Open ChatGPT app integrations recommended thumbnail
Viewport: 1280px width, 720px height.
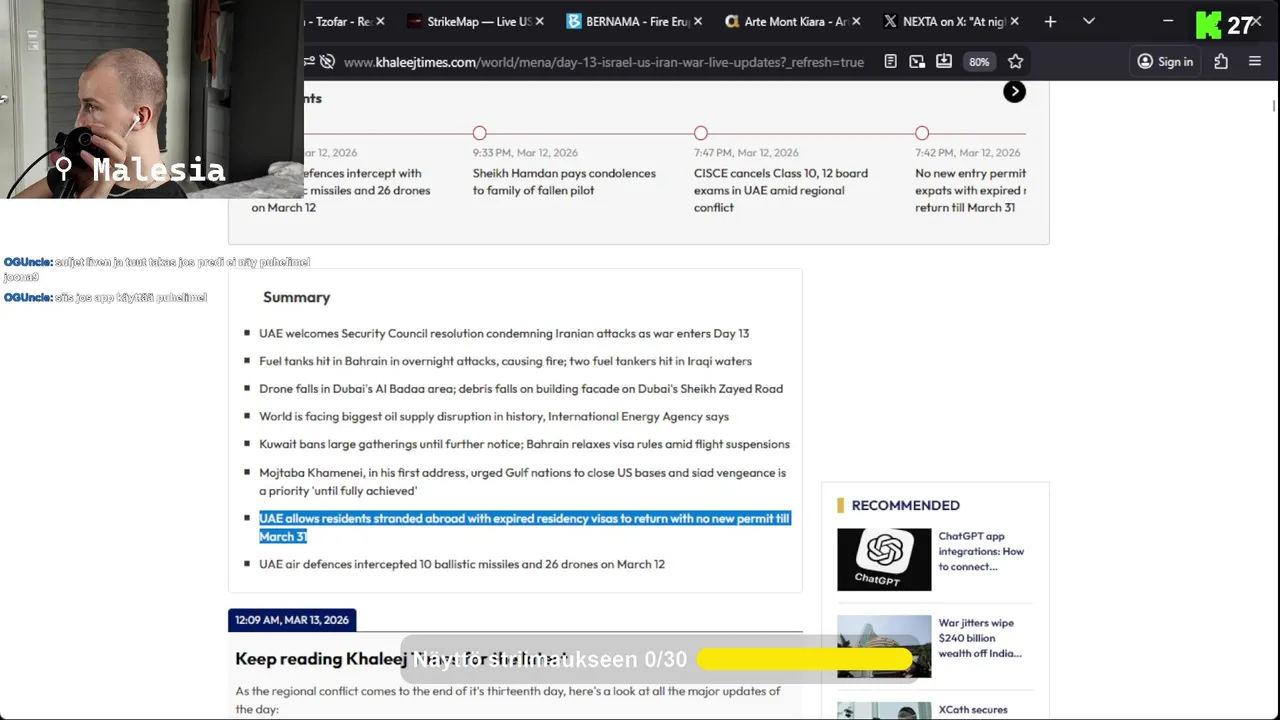click(x=884, y=559)
